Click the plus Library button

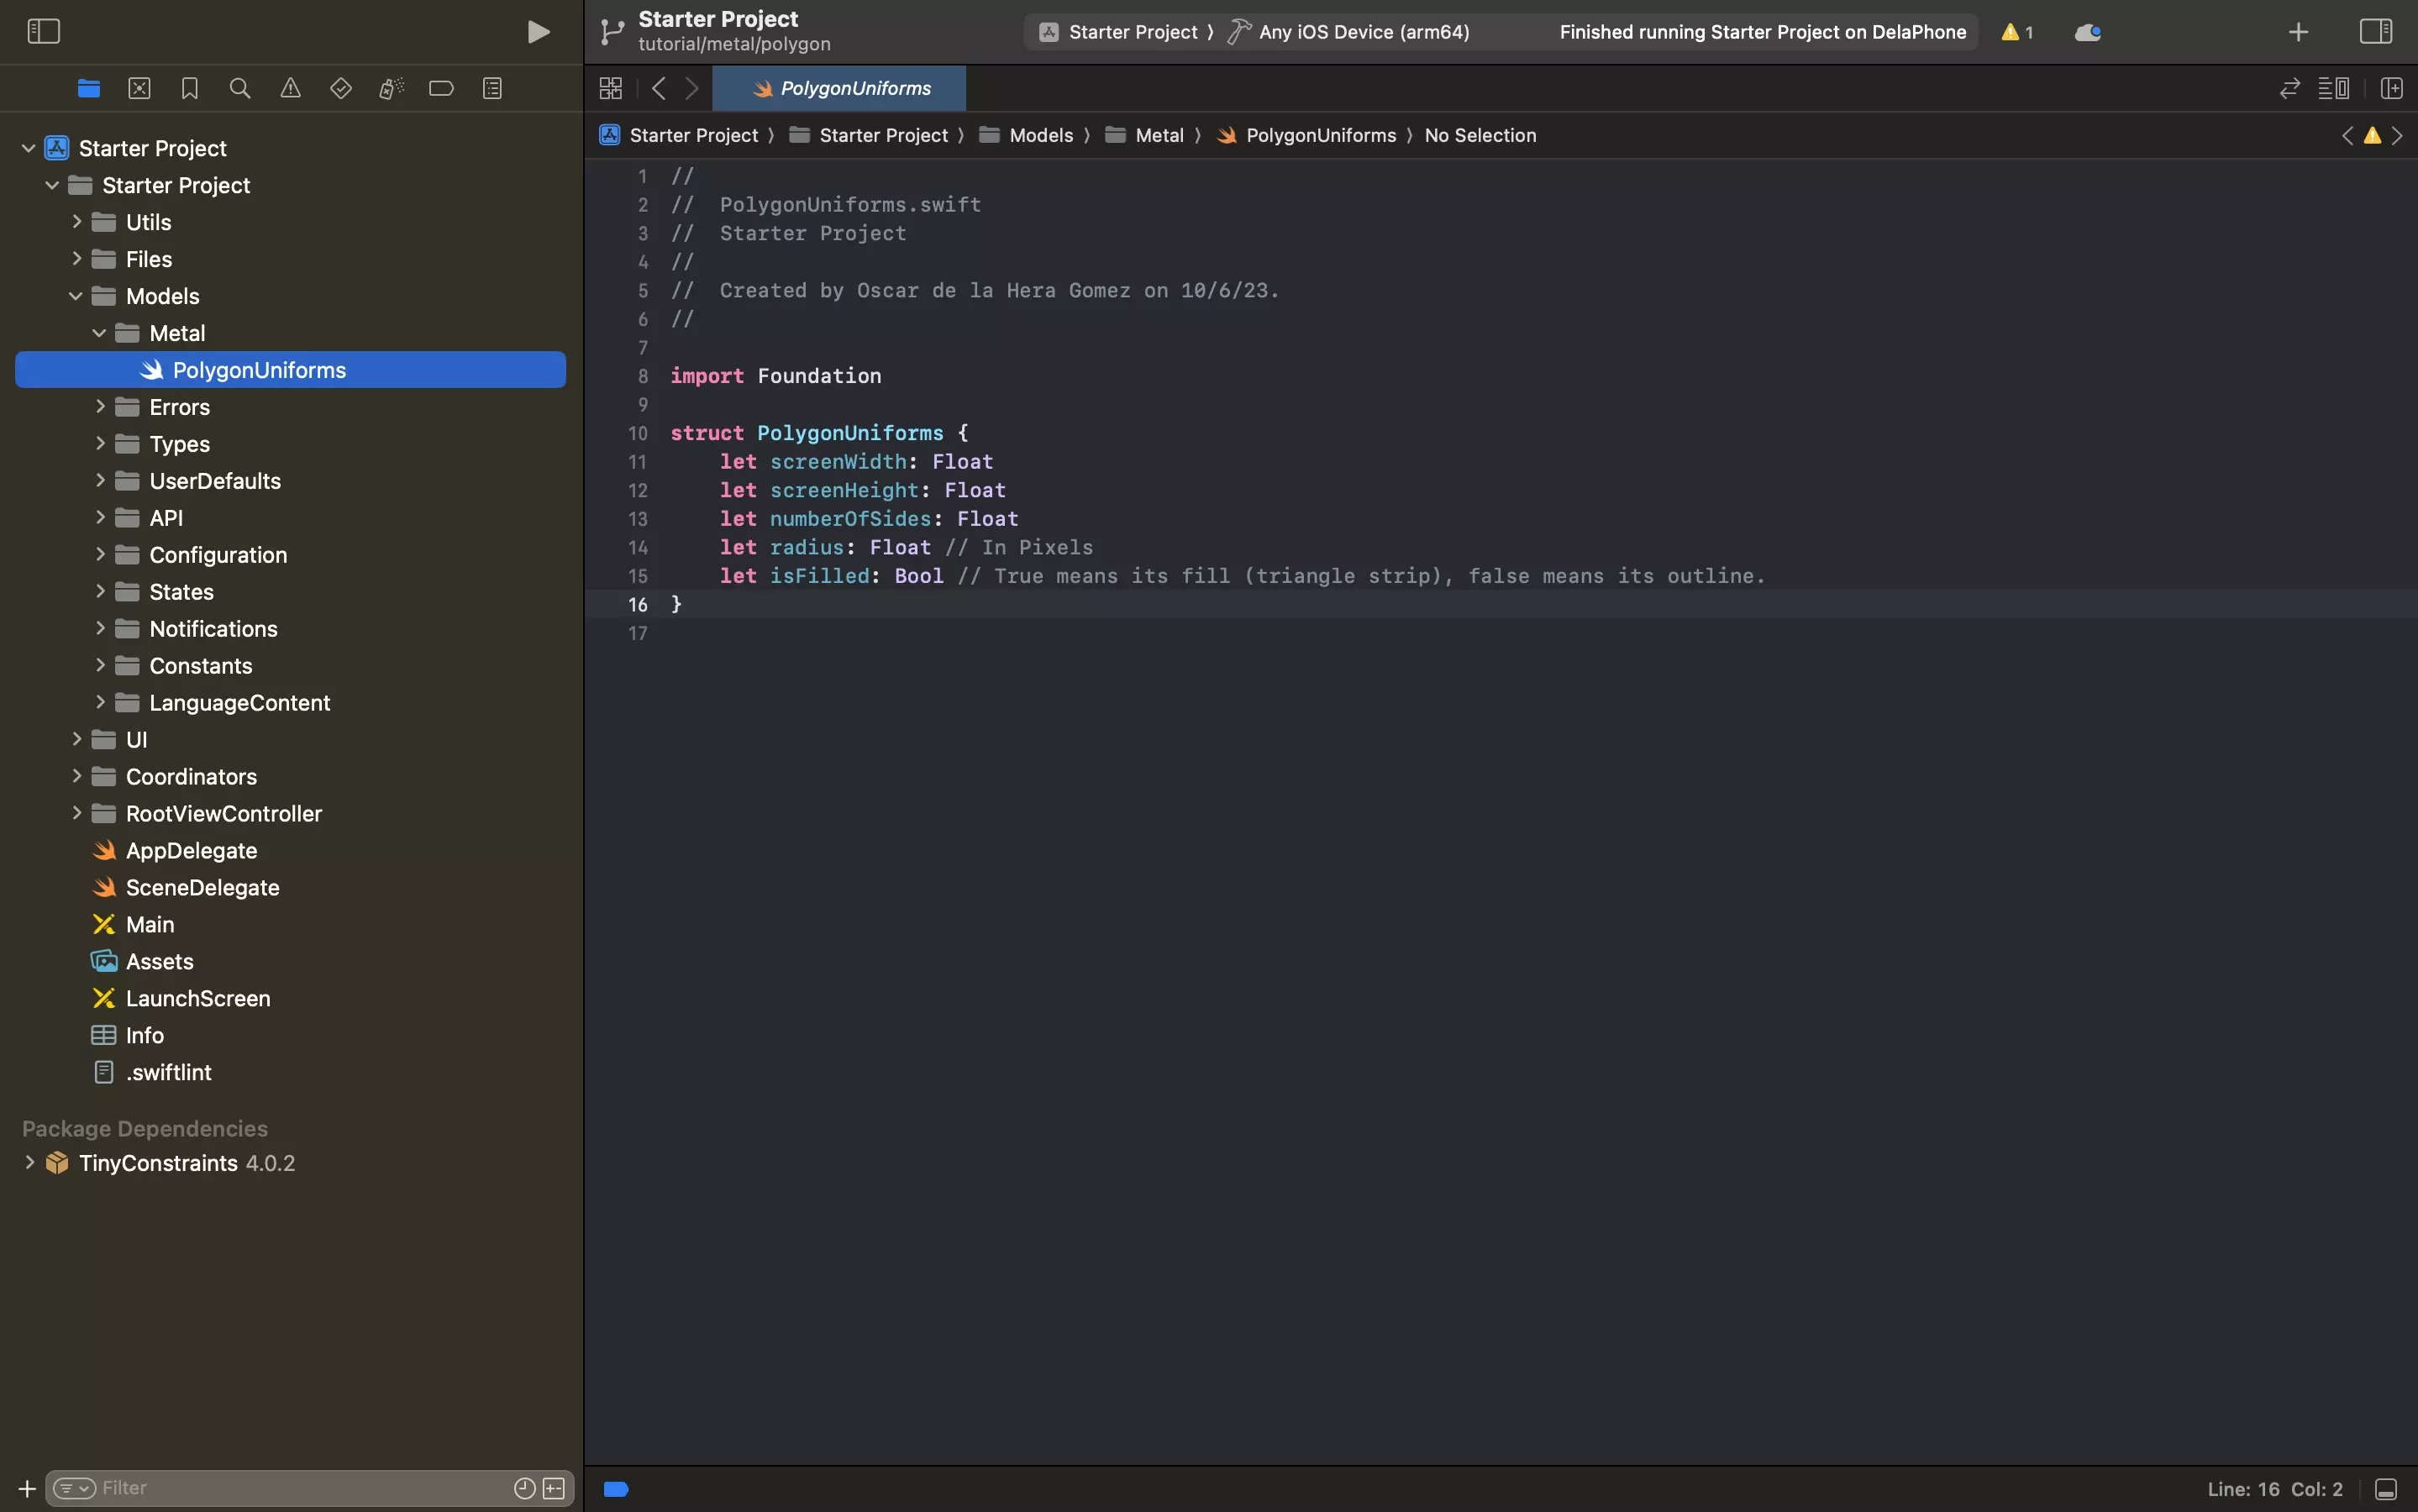pos(2298,32)
